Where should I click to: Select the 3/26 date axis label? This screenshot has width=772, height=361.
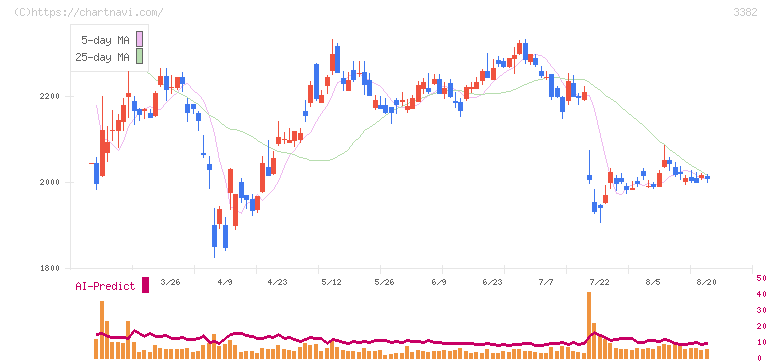coord(170,282)
